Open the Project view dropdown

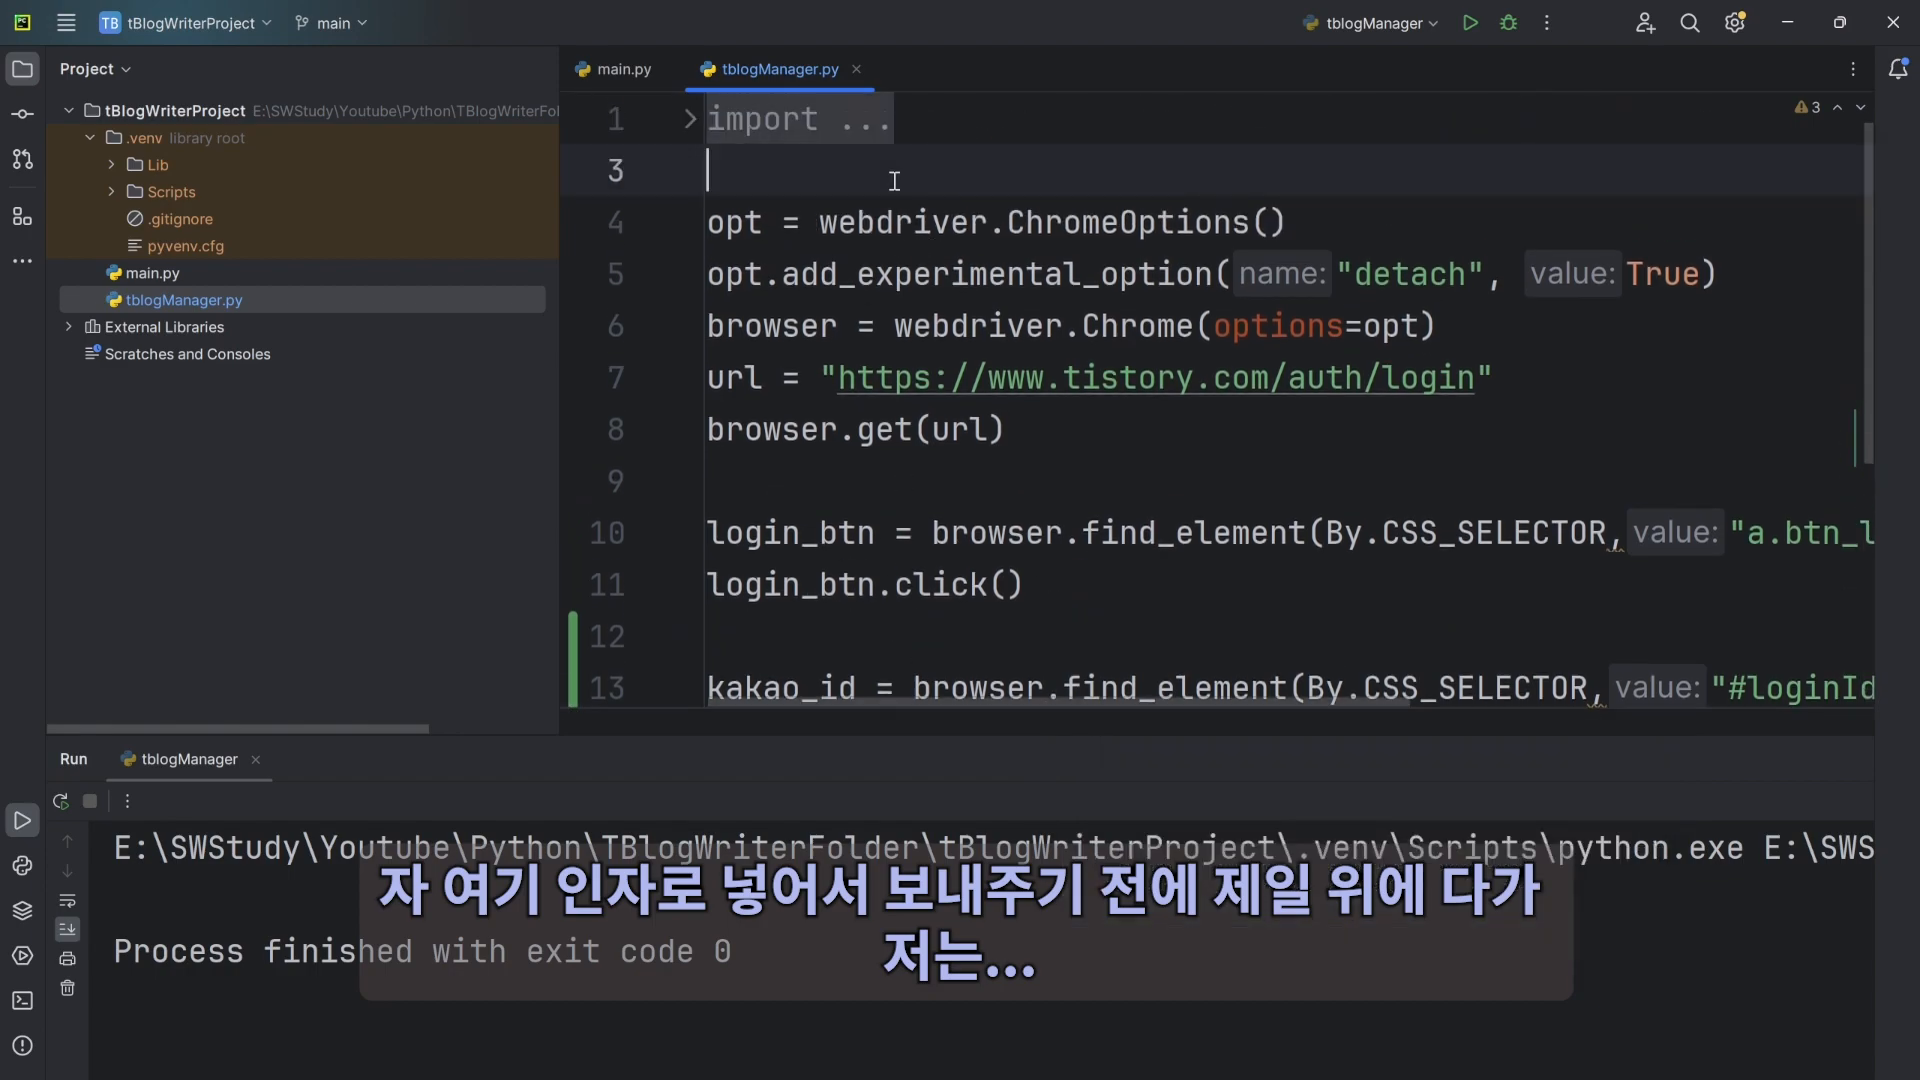pos(95,69)
